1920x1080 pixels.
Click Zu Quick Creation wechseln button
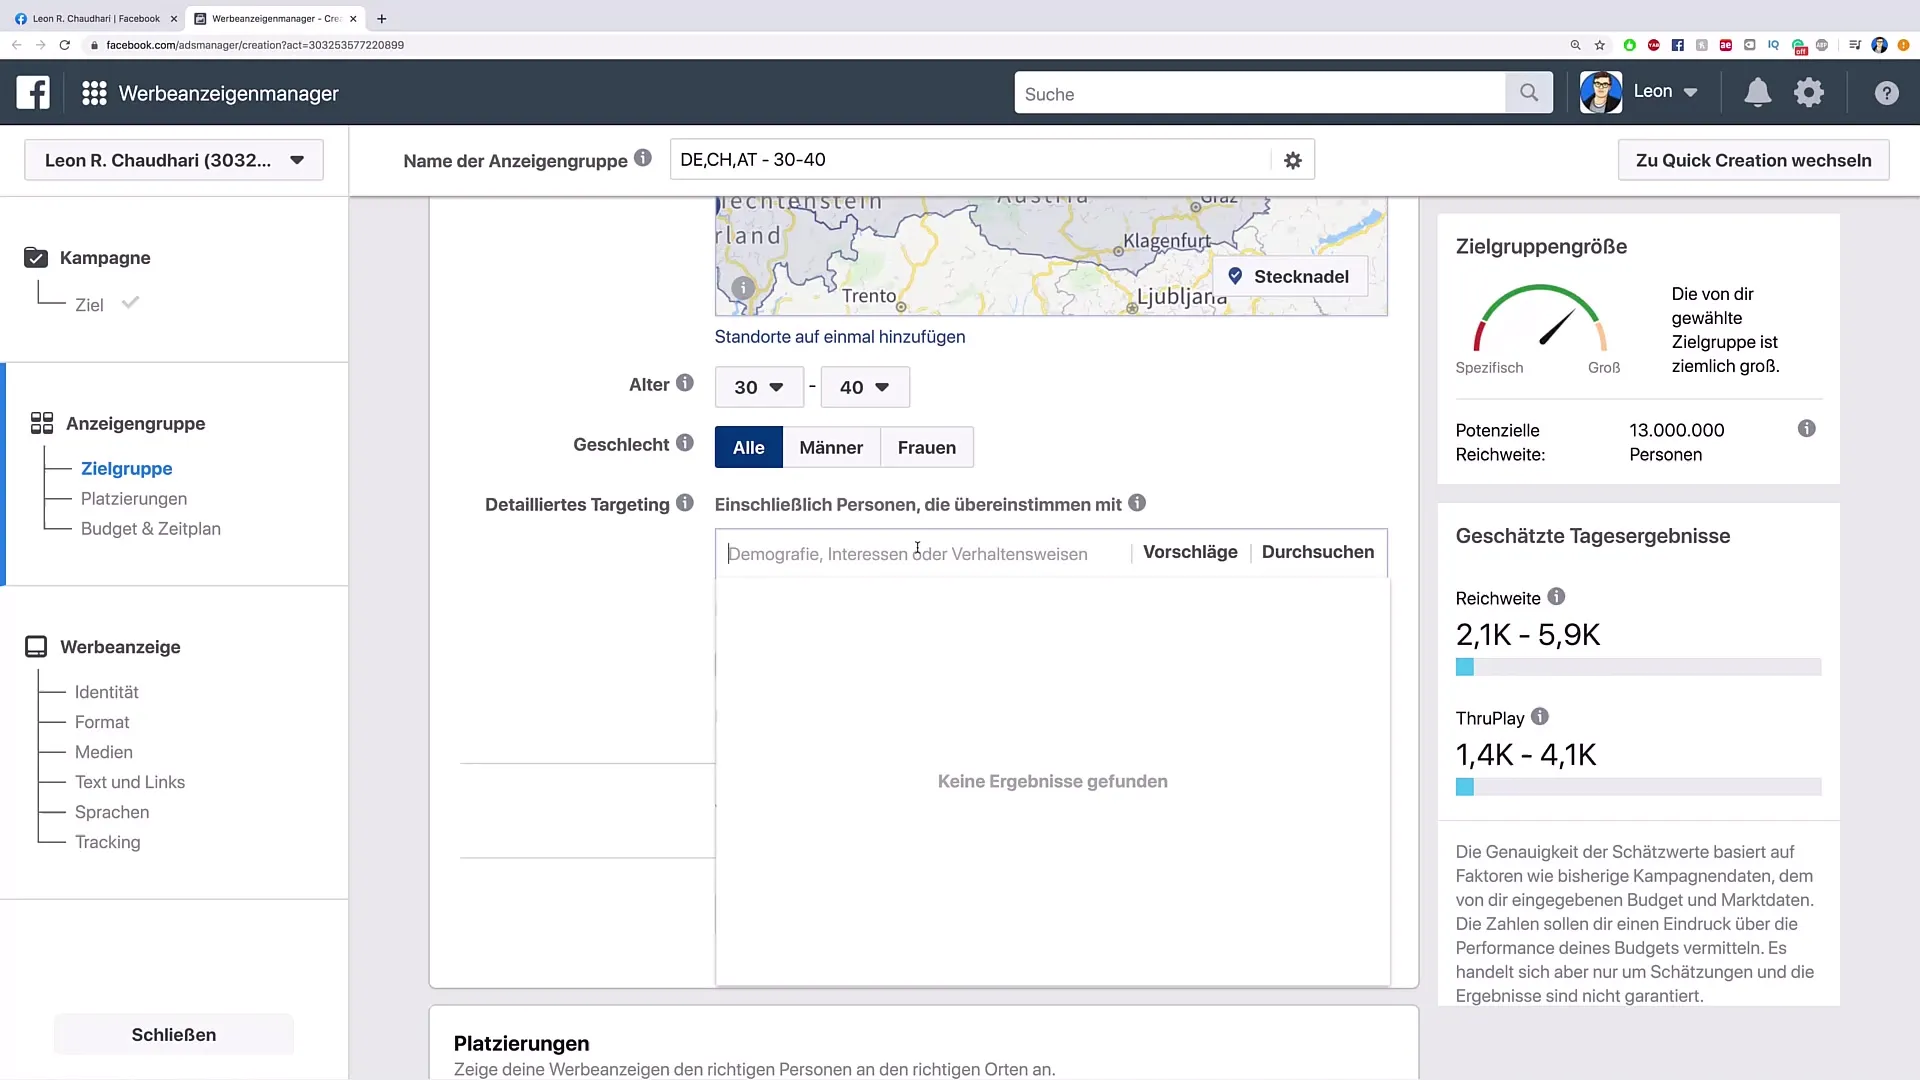click(1753, 160)
